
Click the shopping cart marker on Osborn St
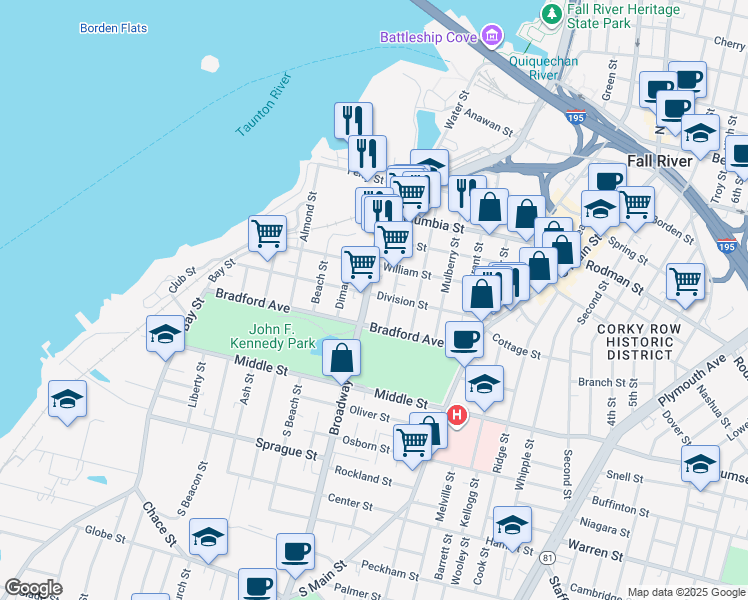click(412, 442)
